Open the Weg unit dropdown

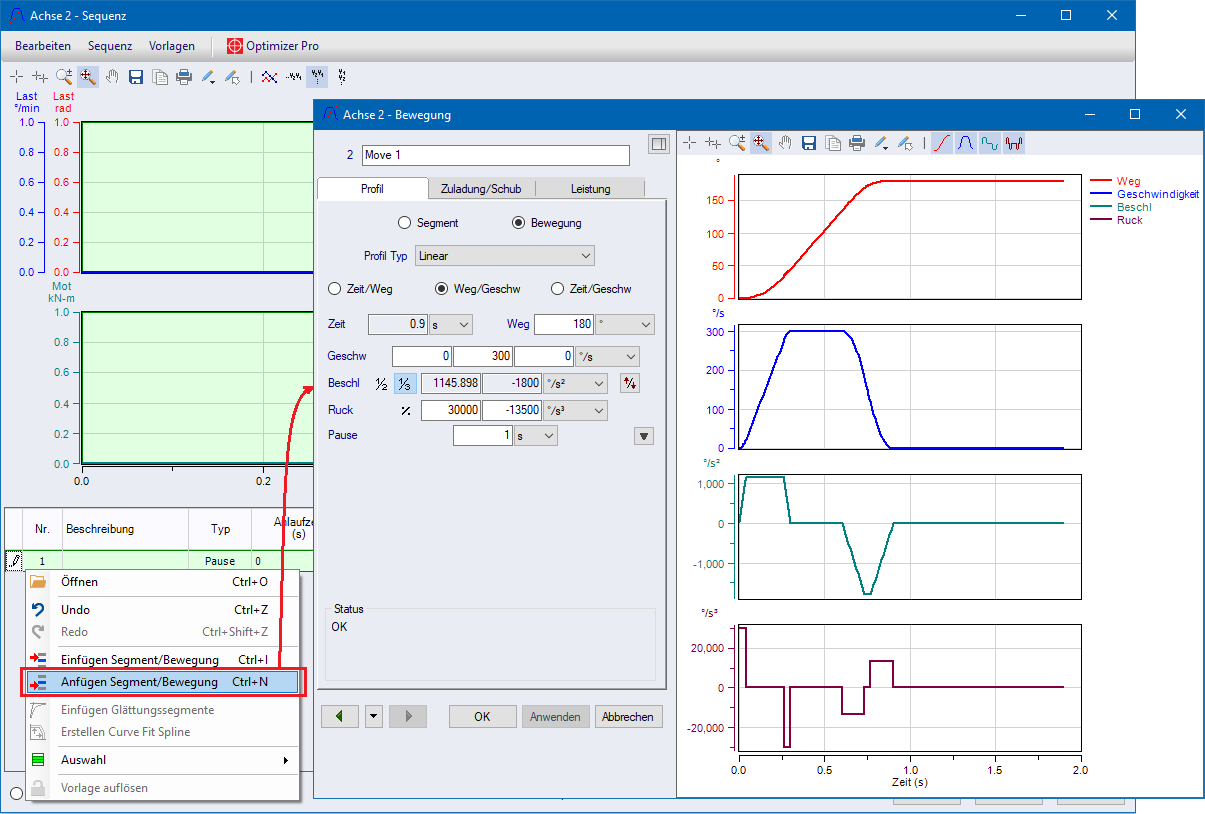624,324
